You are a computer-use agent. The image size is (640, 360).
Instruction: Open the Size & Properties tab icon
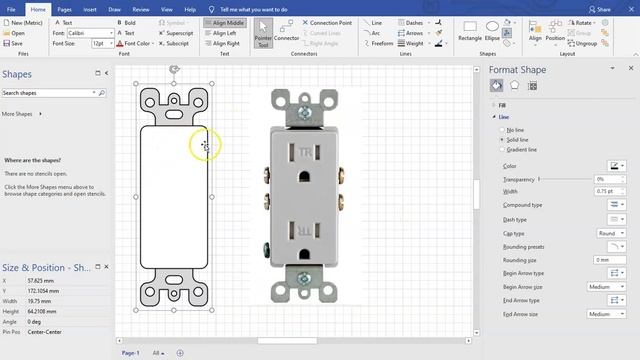[x=532, y=86]
